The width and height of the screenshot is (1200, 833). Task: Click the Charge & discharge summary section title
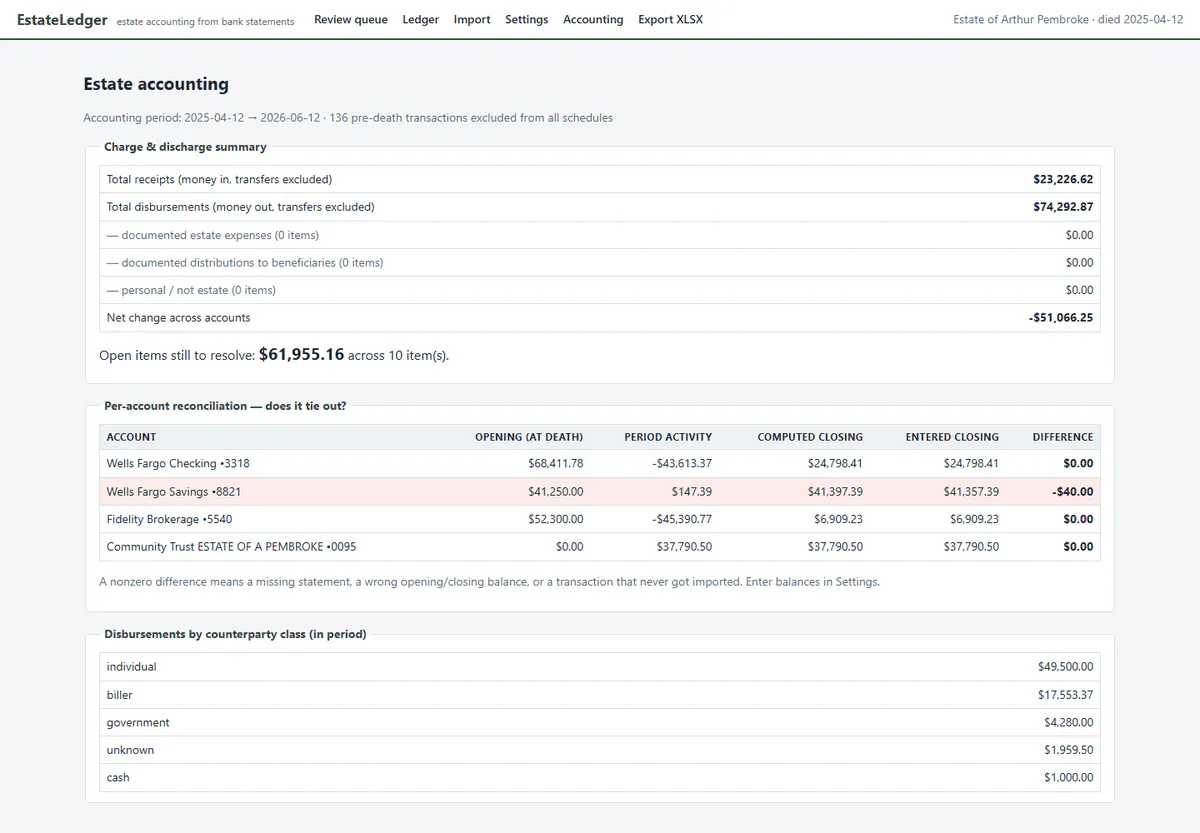[x=185, y=147]
